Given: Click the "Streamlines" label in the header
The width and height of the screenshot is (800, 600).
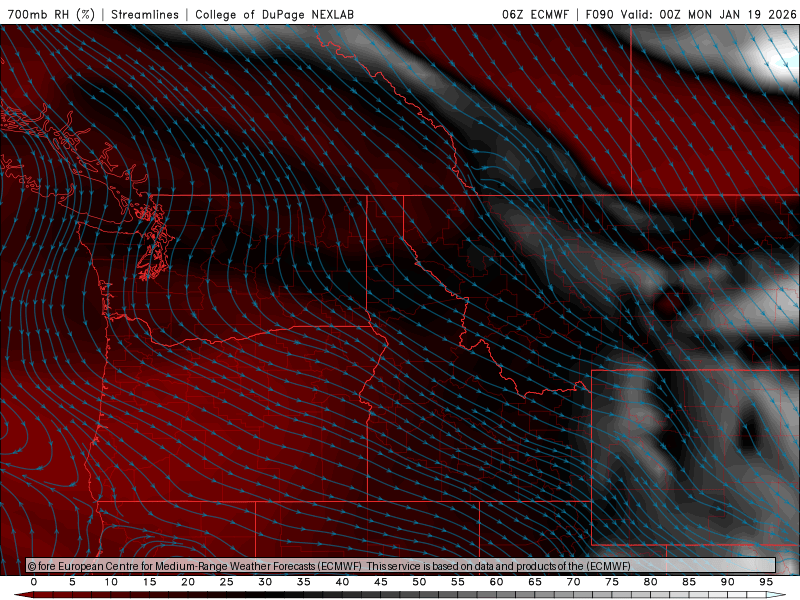Looking at the screenshot, I should (145, 14).
